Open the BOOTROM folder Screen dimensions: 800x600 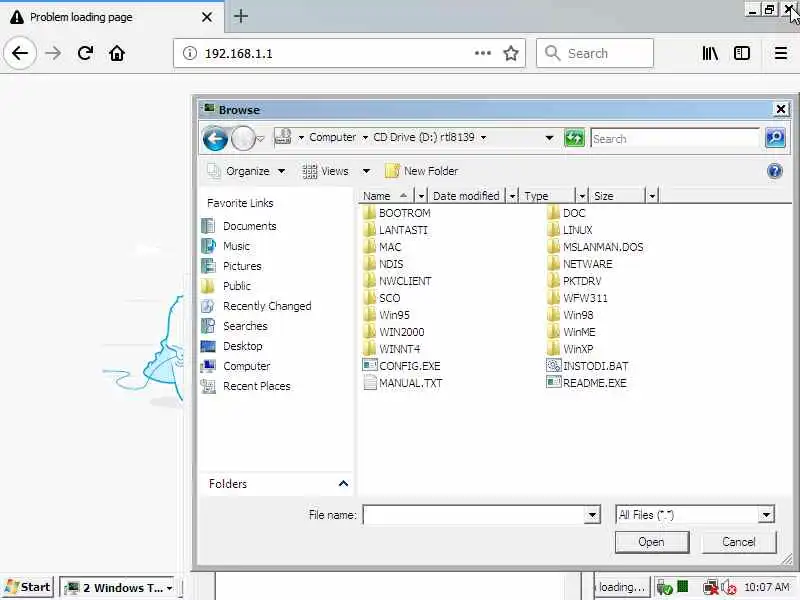(397, 213)
